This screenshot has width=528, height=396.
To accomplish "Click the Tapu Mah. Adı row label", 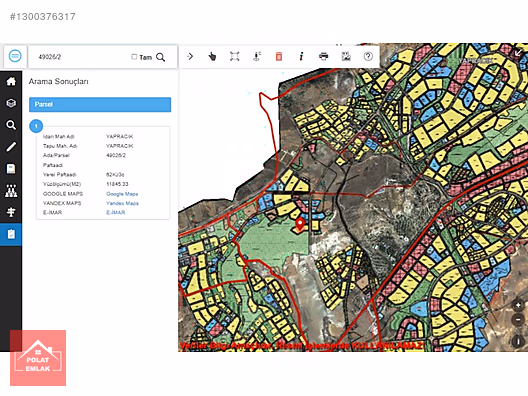I will 60,146.
